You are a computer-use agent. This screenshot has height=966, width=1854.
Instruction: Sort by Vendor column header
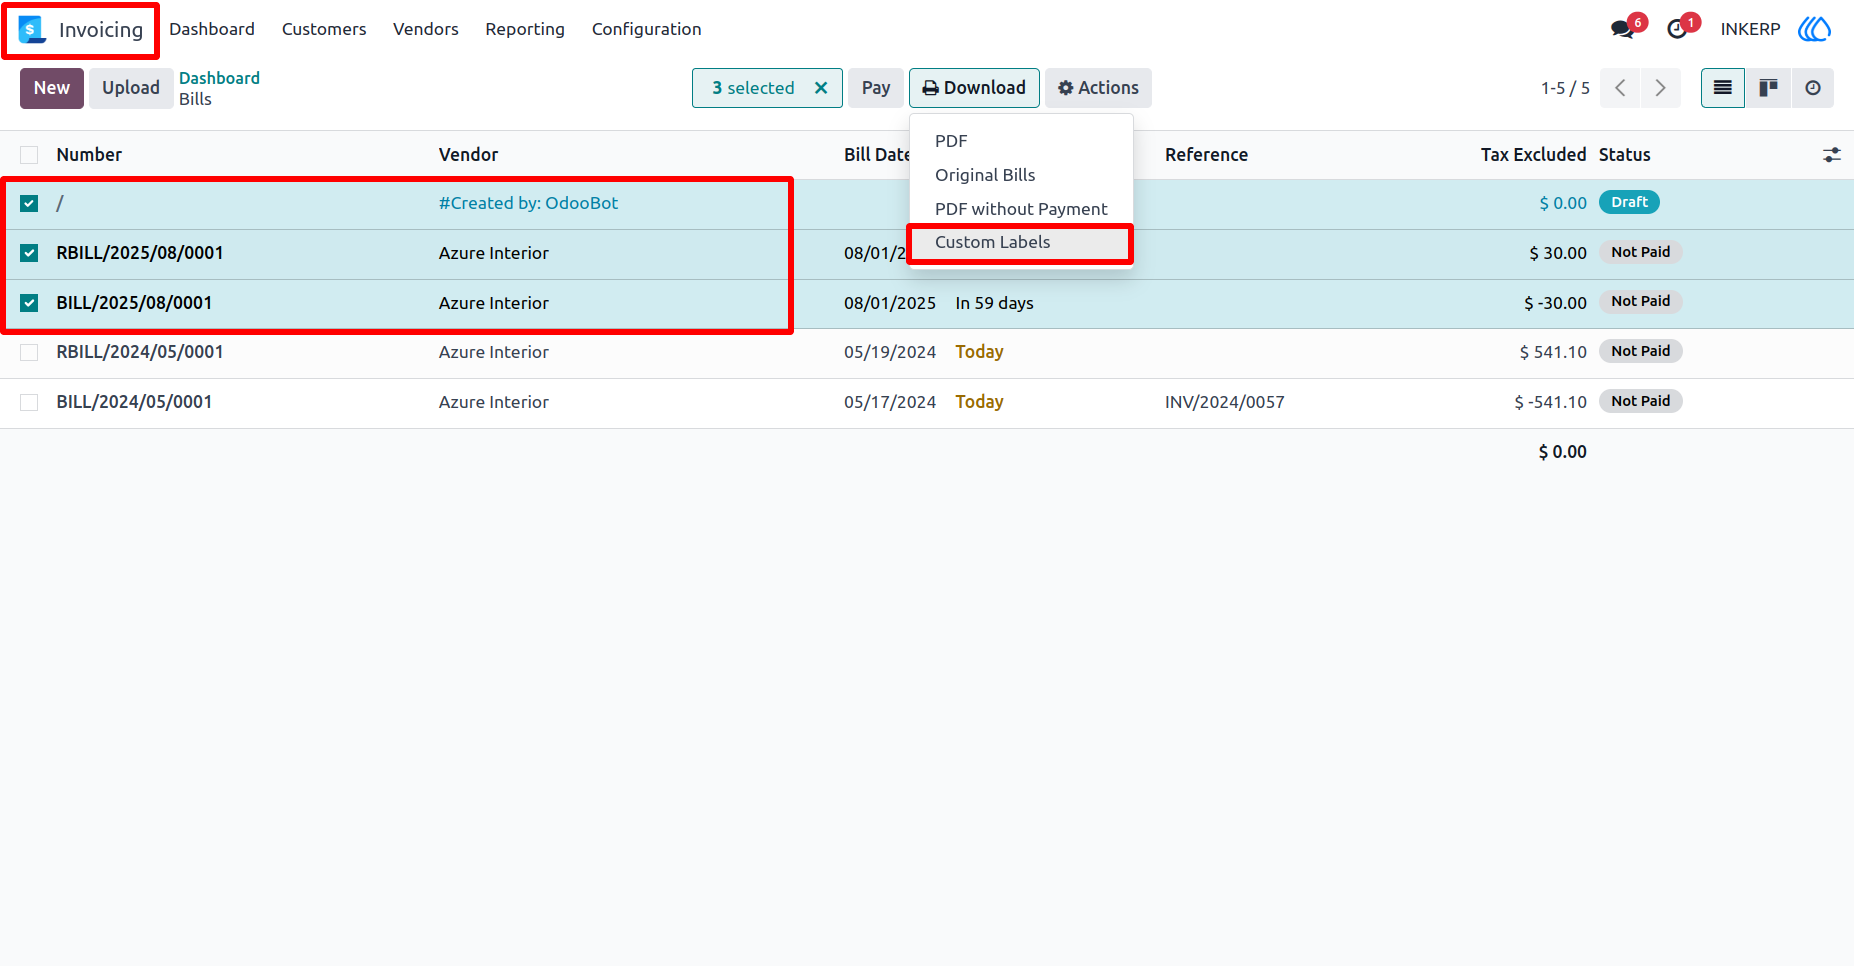pyautogui.click(x=468, y=155)
